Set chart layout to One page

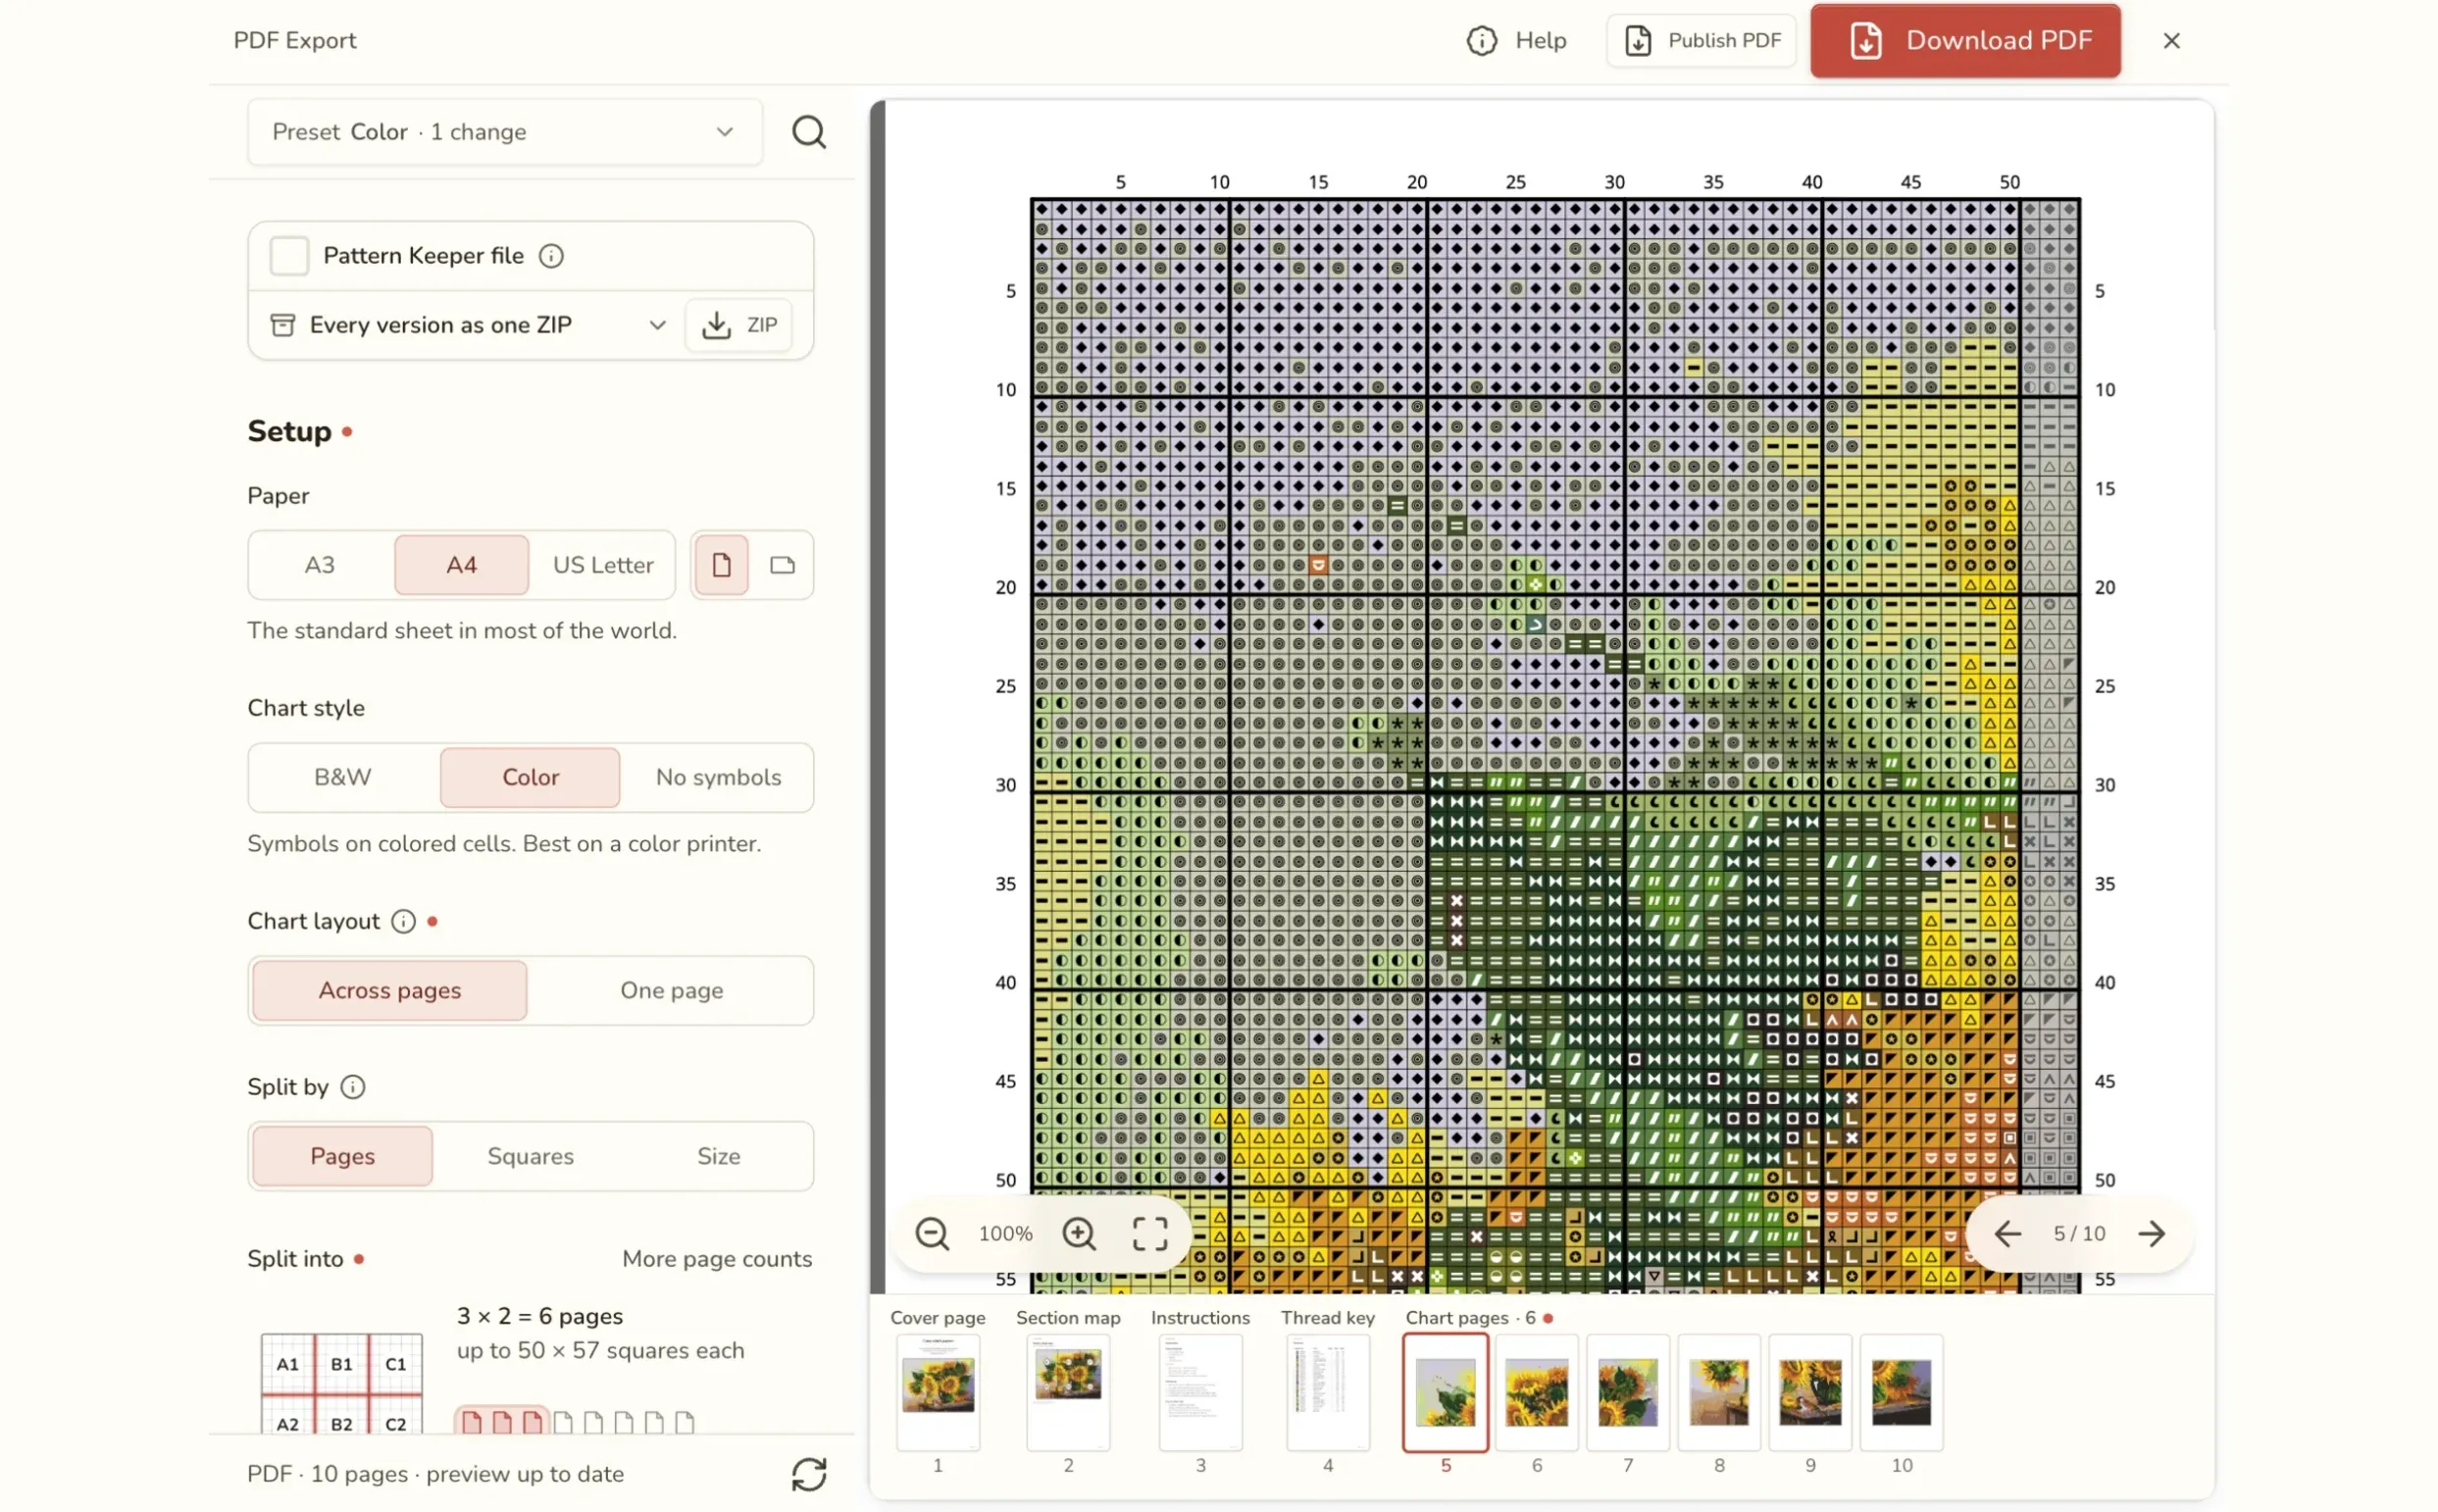[671, 990]
